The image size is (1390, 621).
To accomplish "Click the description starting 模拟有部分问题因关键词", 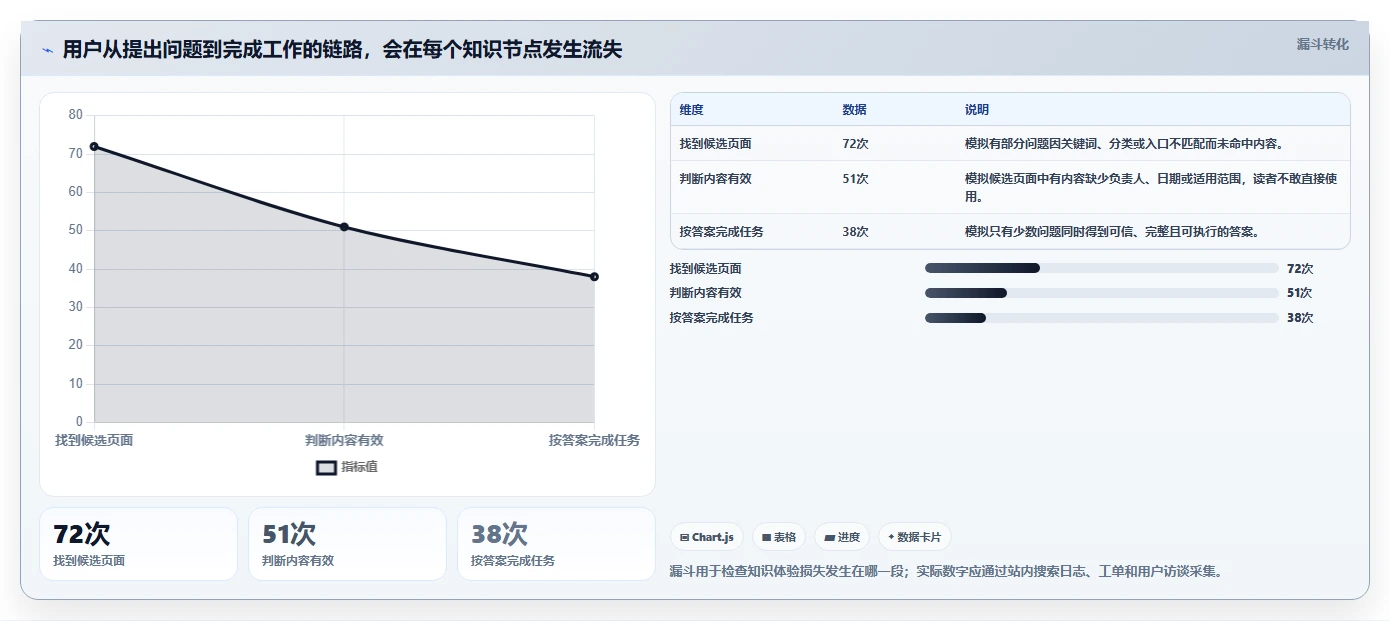I will click(1124, 144).
